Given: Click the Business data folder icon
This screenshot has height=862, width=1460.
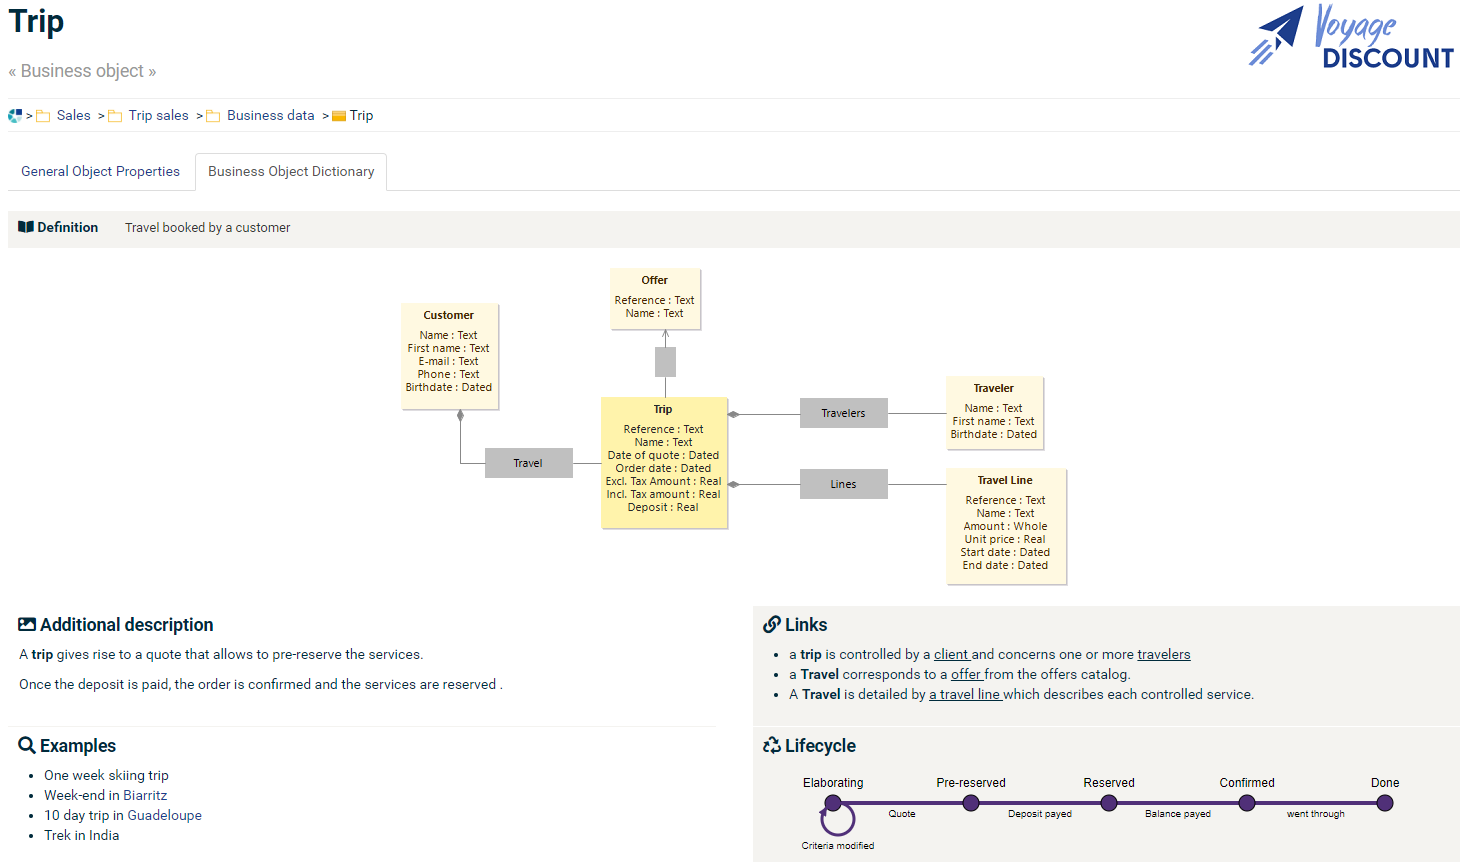Looking at the screenshot, I should click(213, 116).
